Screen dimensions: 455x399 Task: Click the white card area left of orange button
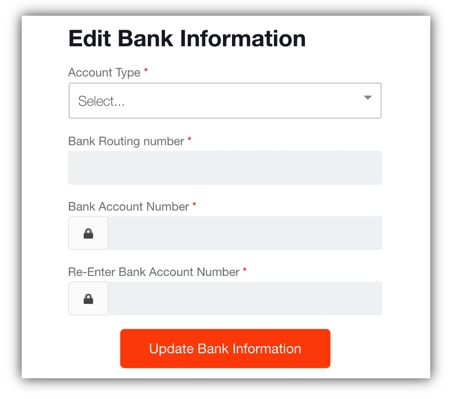click(71, 349)
